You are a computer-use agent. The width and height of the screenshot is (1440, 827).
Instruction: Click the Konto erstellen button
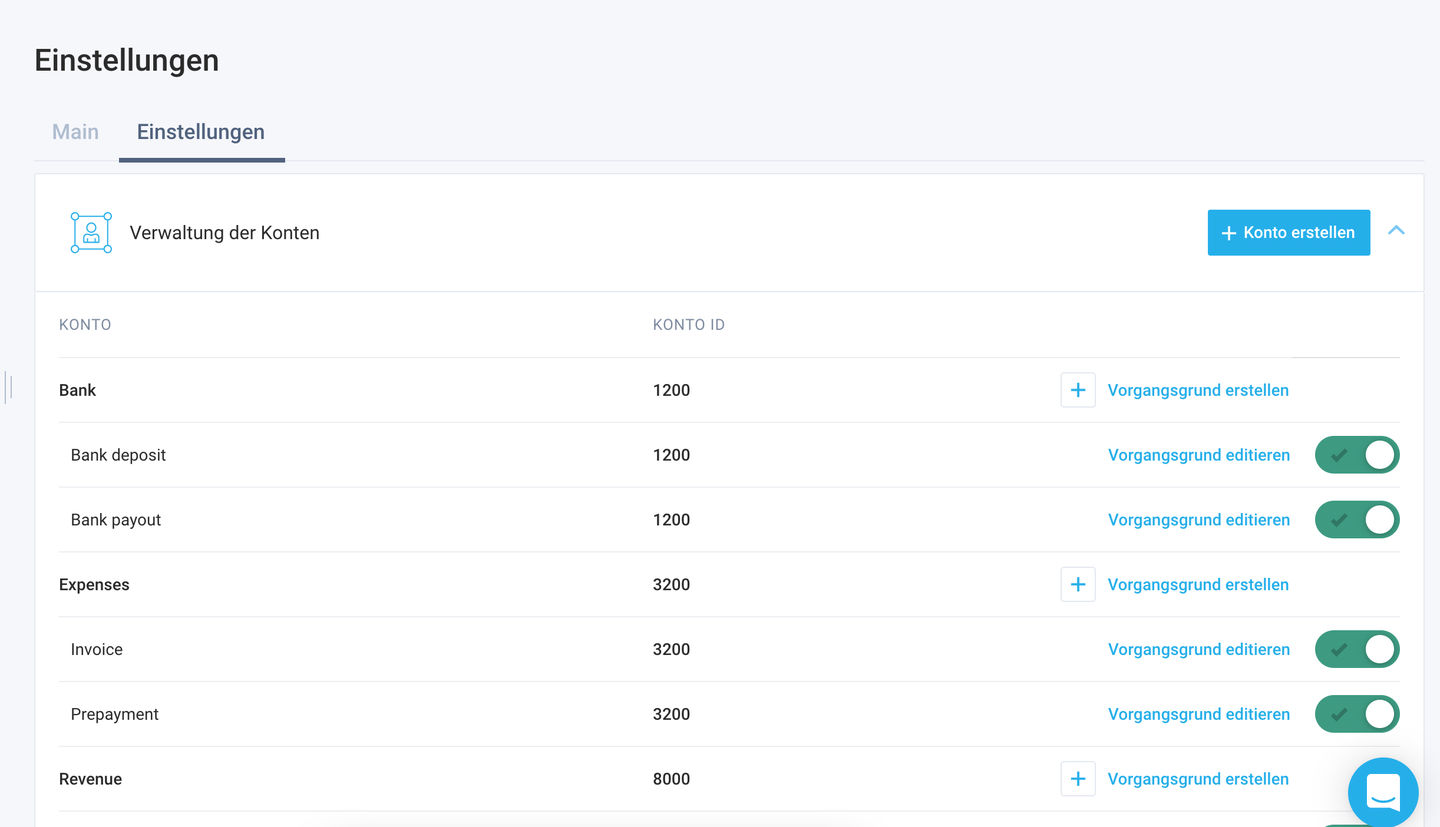(1289, 232)
